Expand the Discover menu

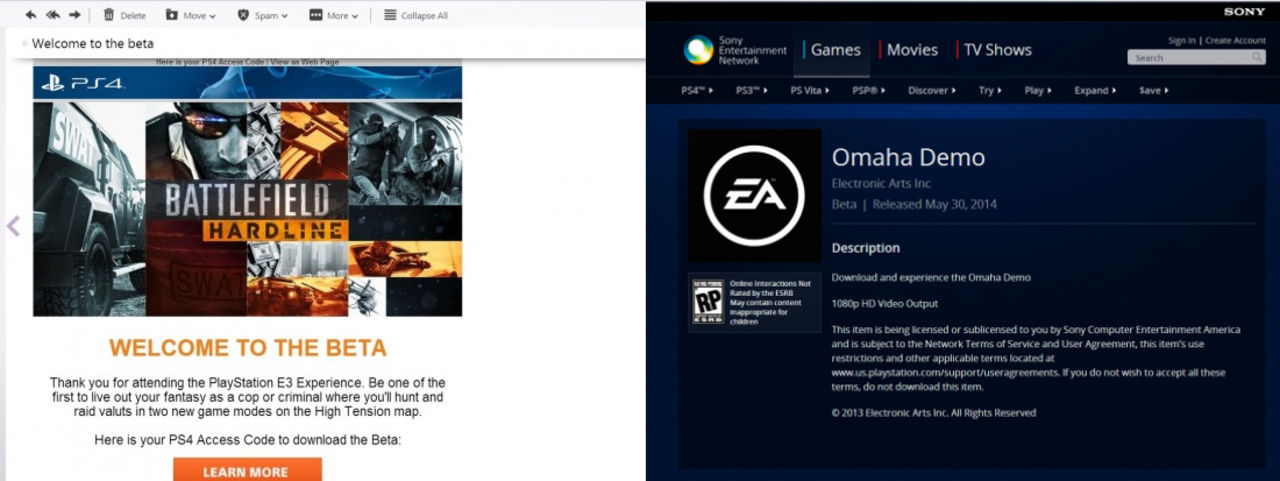pos(932,91)
